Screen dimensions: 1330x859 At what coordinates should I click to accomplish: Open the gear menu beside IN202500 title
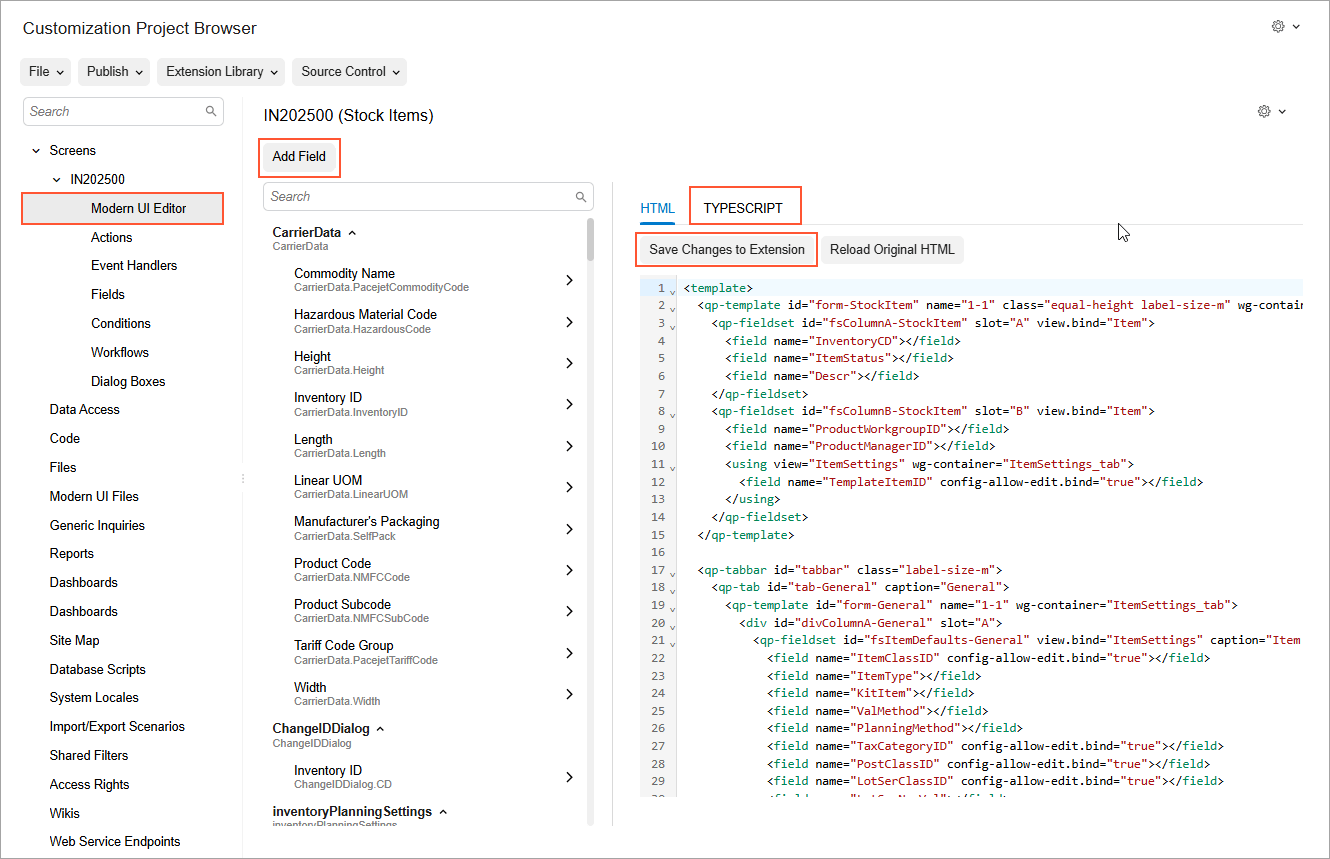click(1271, 111)
